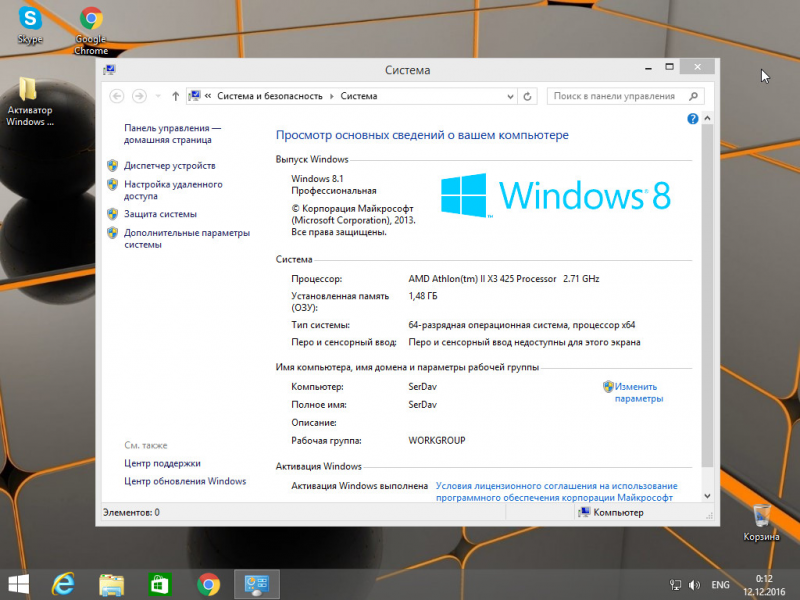Open the clock showing 0:12 12.12.2016

click(764, 585)
